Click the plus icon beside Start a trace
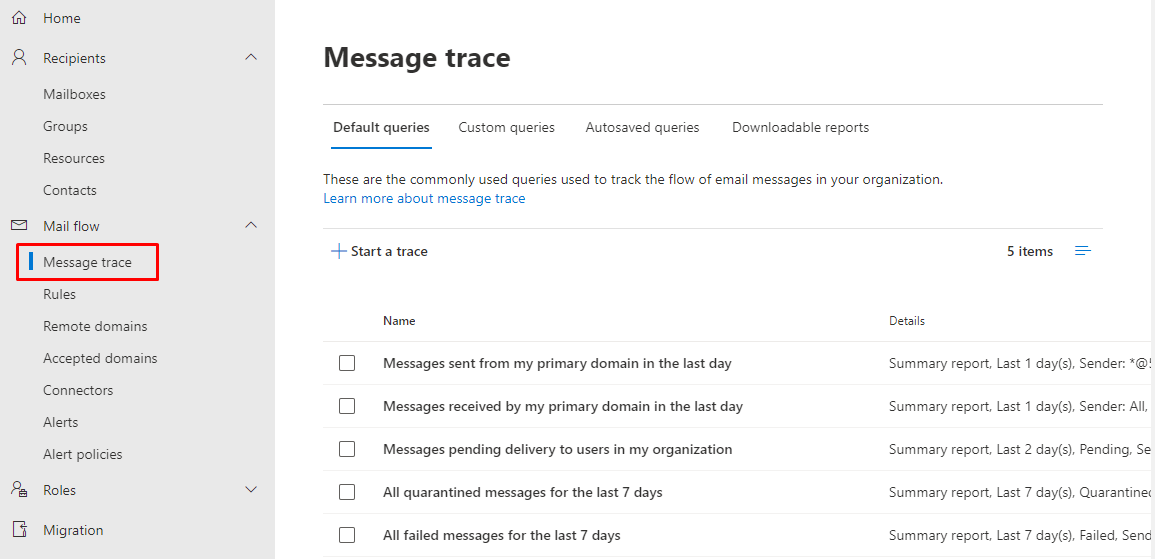Image resolution: width=1155 pixels, height=559 pixels. [x=339, y=251]
